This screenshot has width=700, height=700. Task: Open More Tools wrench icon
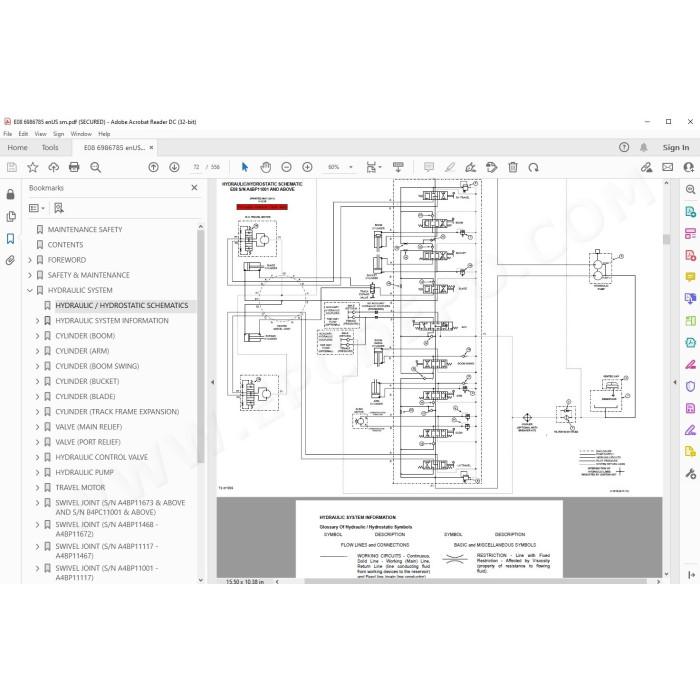[x=690, y=474]
